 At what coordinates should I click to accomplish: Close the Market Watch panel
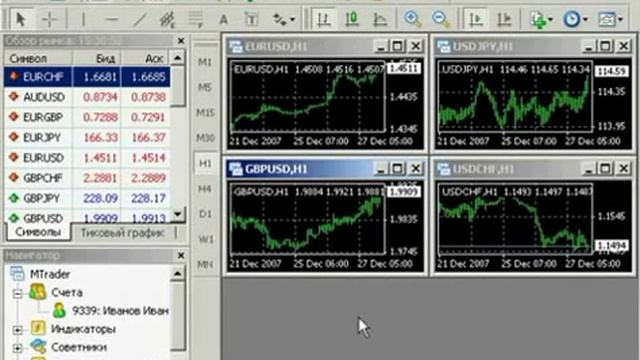pos(181,41)
